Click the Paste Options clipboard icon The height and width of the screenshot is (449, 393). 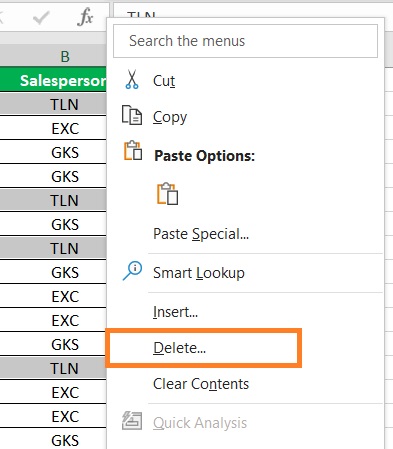(133, 150)
